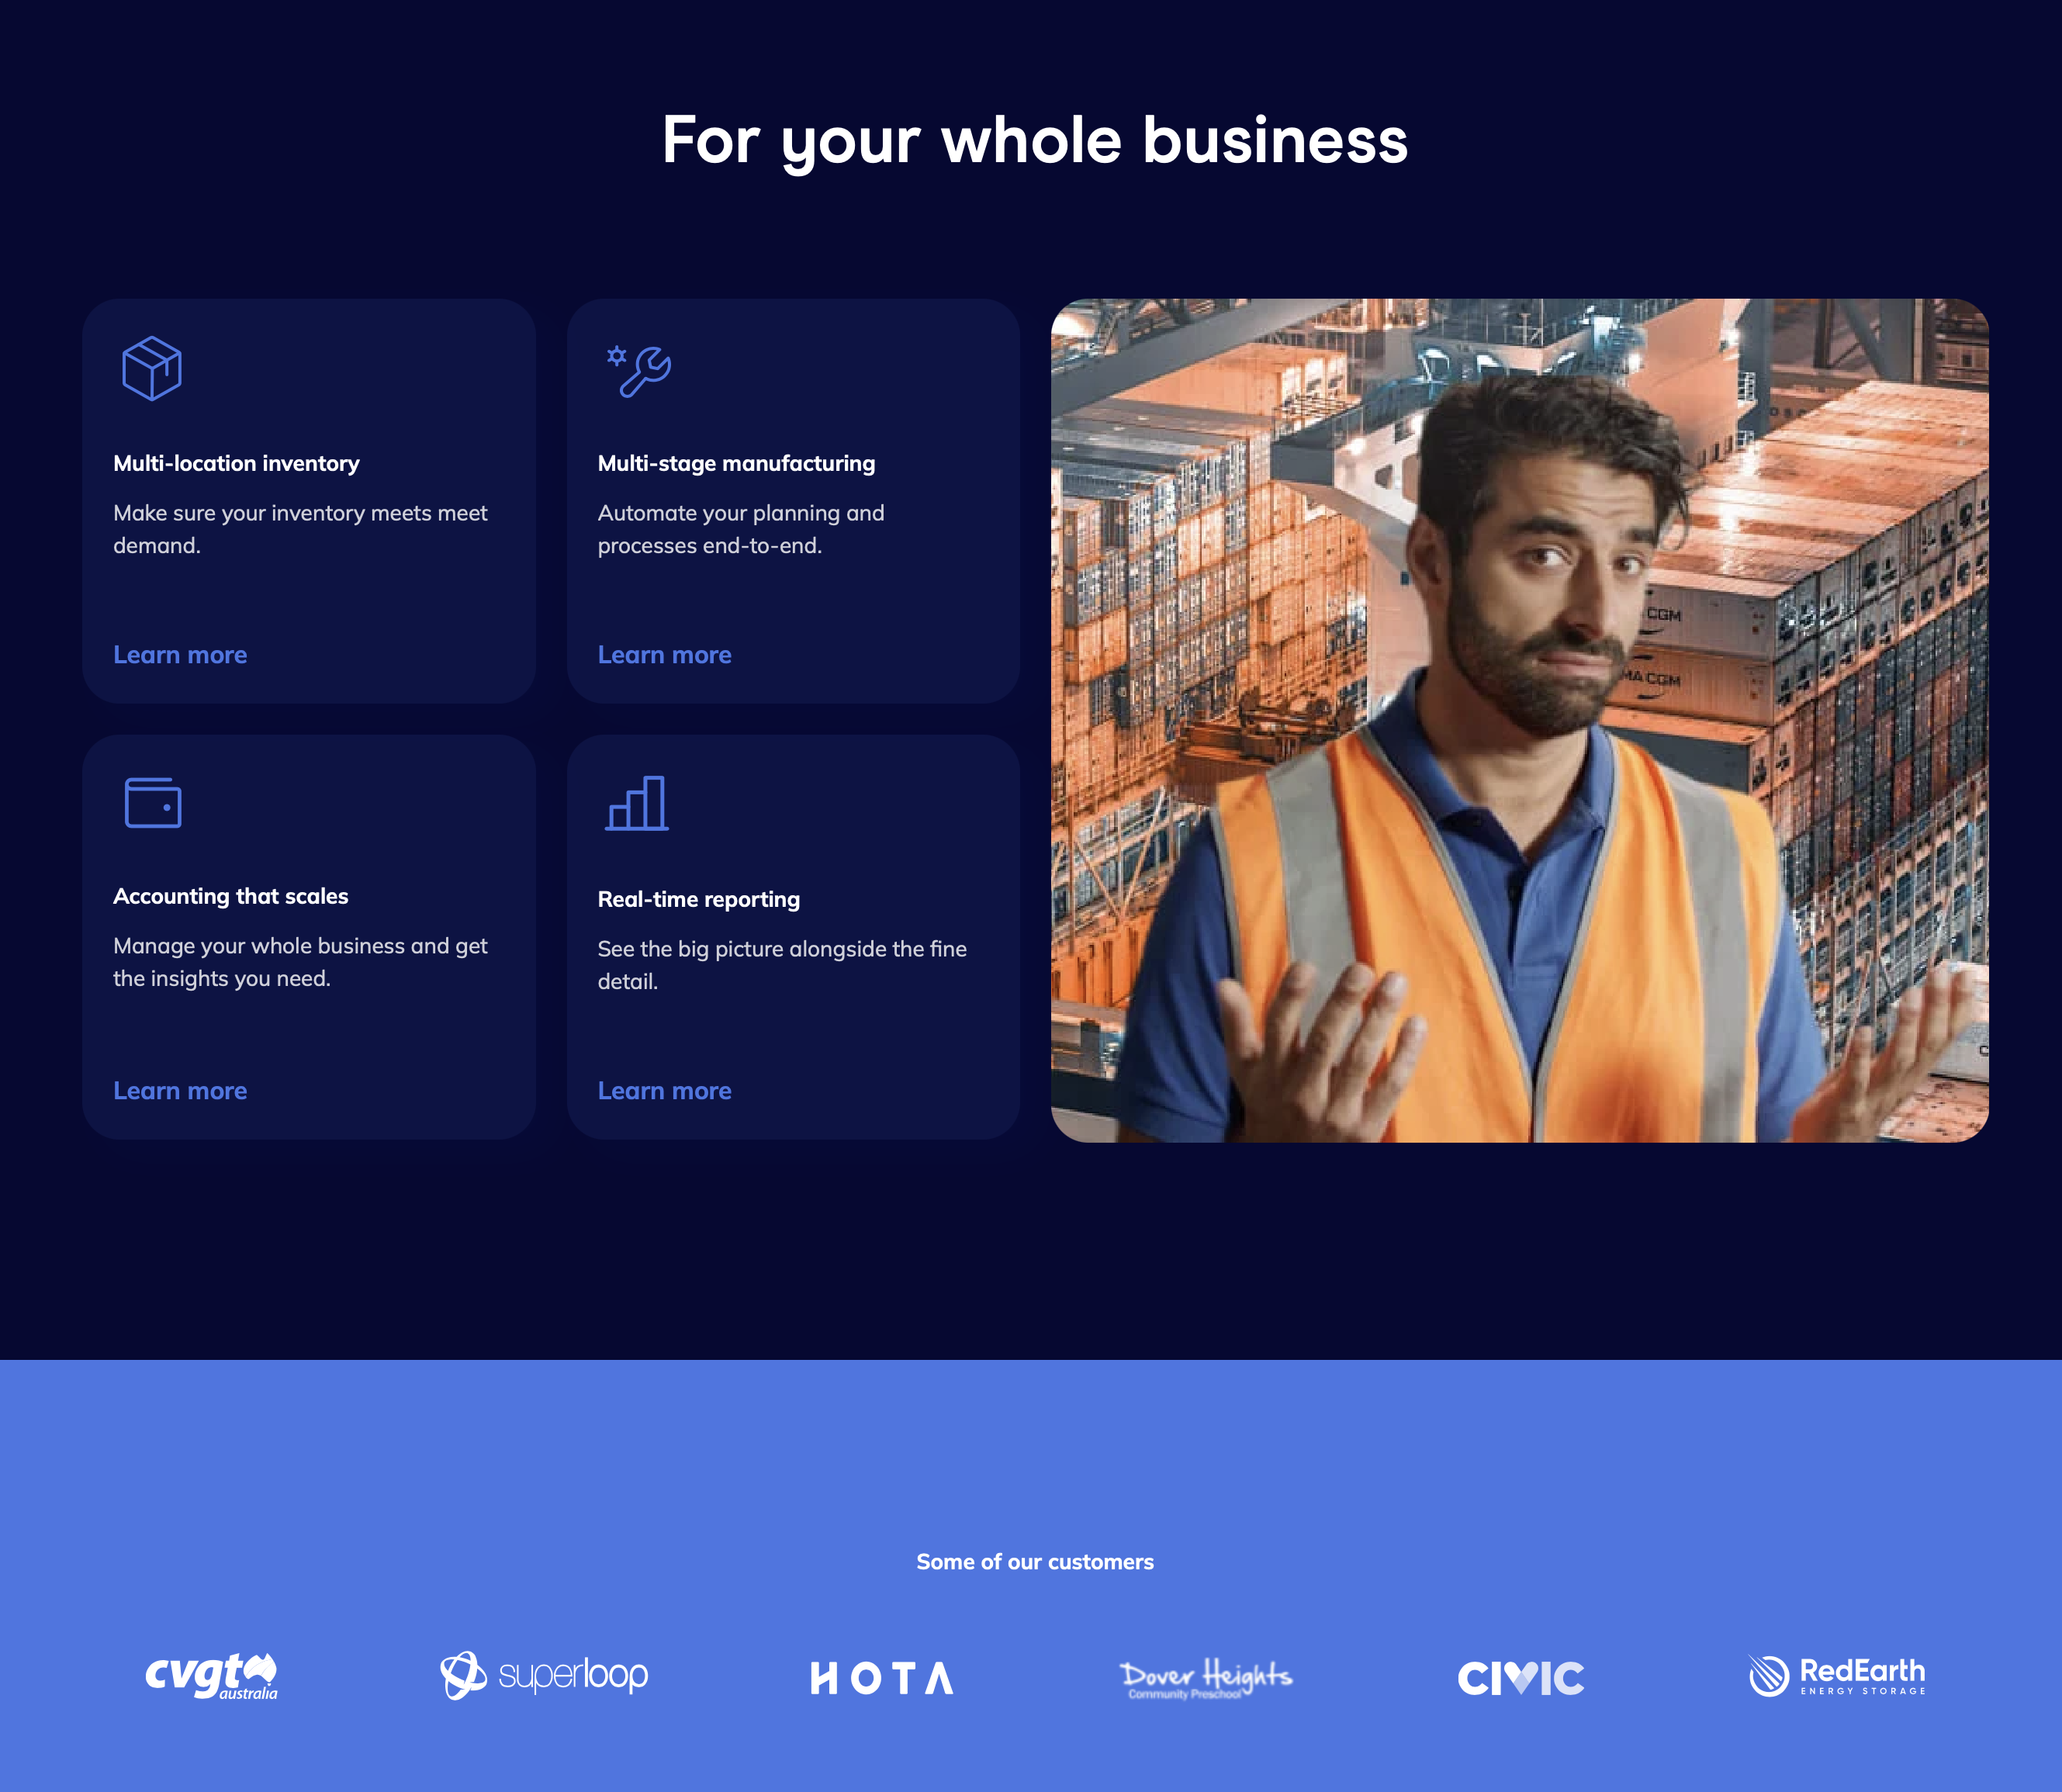The image size is (2062, 1792).
Task: Click the Accounting that scales heading
Action: coord(231,896)
